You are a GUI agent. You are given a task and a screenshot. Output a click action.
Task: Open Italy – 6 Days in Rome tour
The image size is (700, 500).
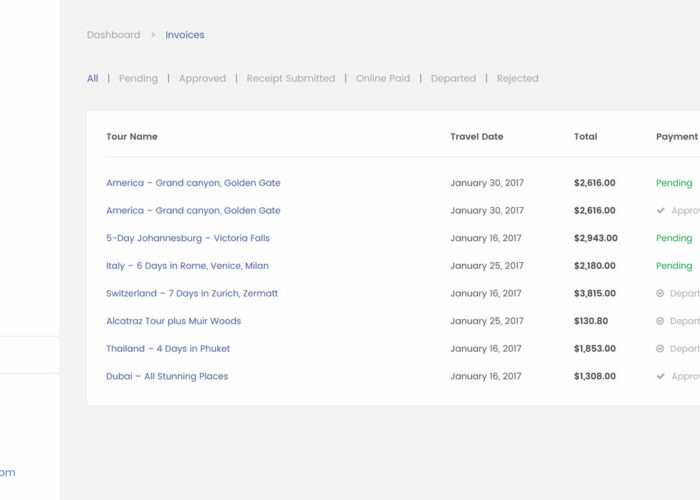click(187, 266)
